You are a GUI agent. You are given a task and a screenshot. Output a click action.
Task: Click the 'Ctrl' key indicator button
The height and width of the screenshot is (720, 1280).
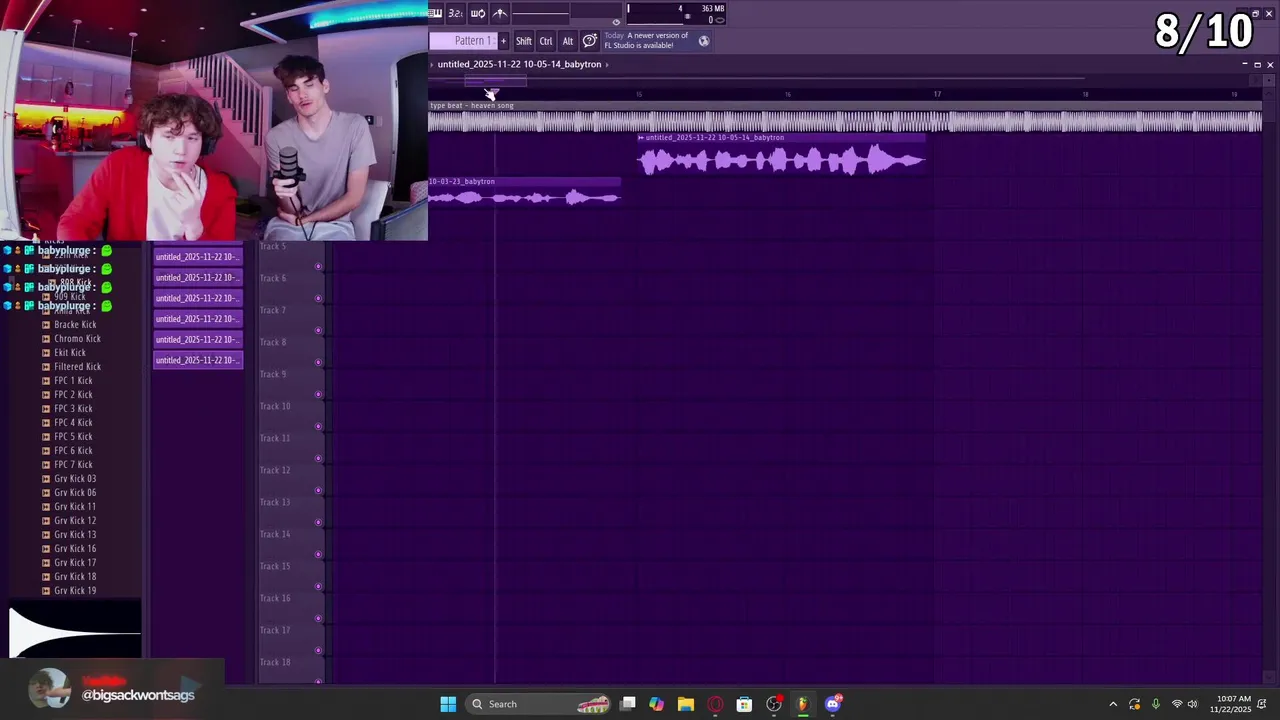(546, 41)
